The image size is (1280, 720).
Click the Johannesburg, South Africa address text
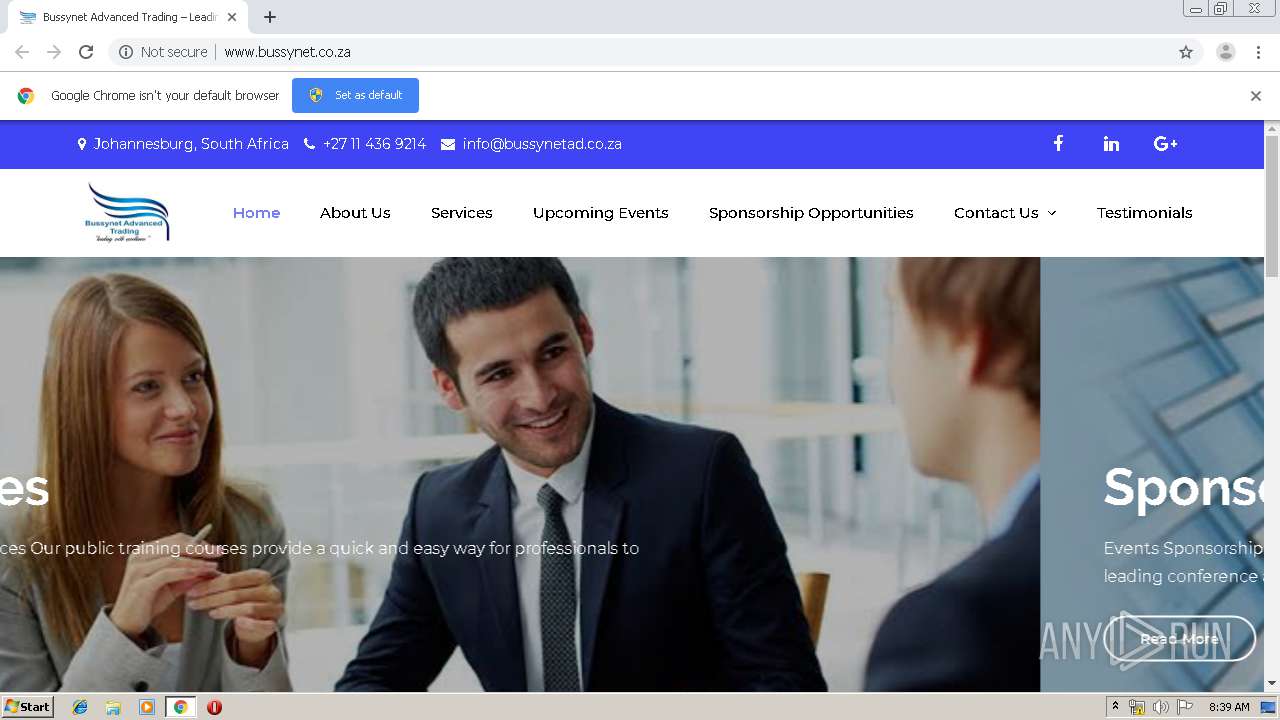click(191, 144)
